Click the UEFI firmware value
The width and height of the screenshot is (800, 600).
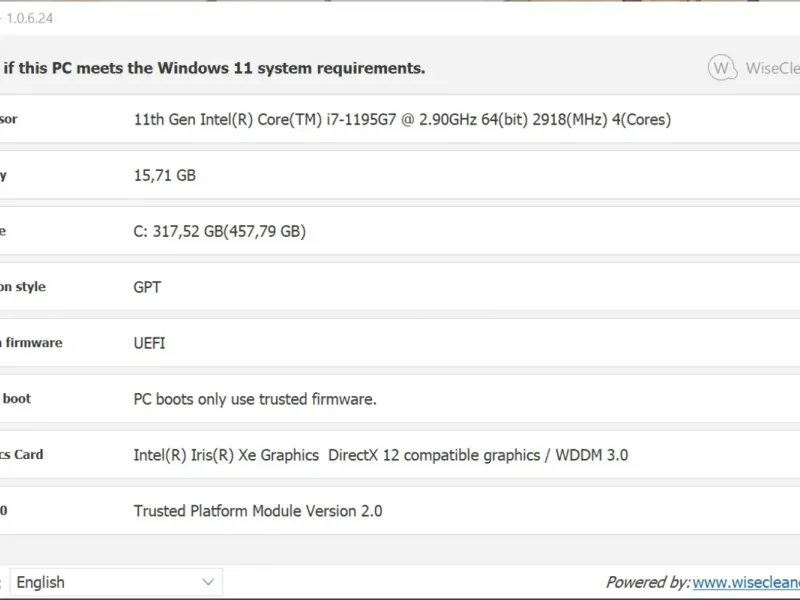(150, 343)
